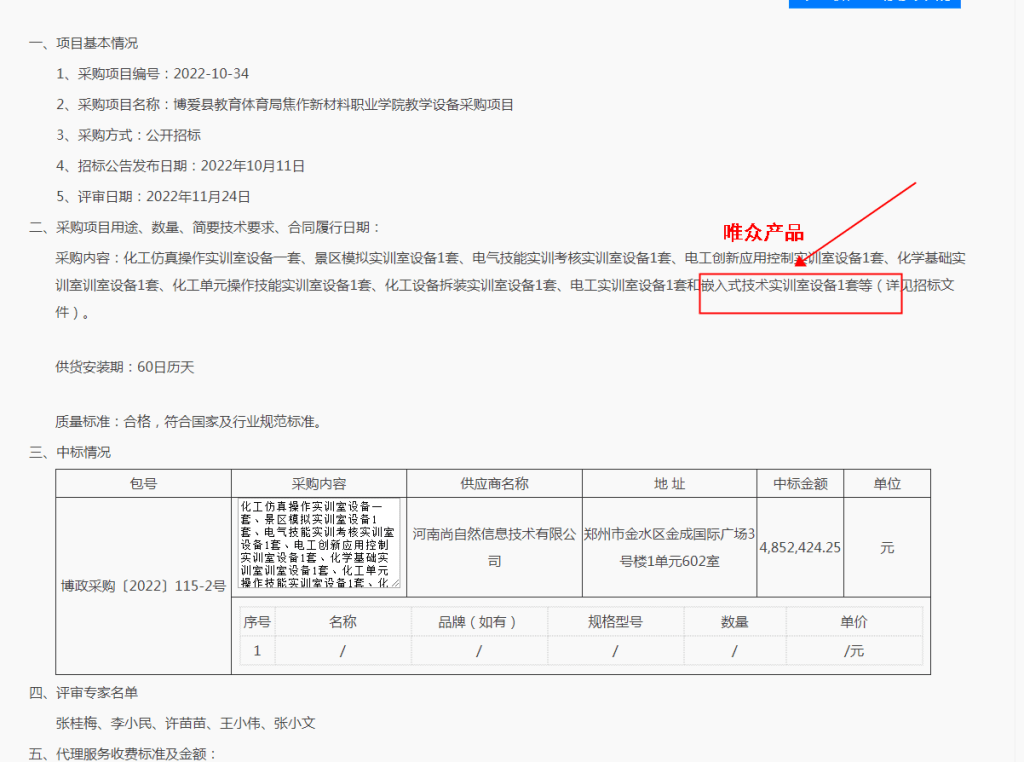
Task: Click the expert names line starting 张桂梅
Action: (185, 723)
